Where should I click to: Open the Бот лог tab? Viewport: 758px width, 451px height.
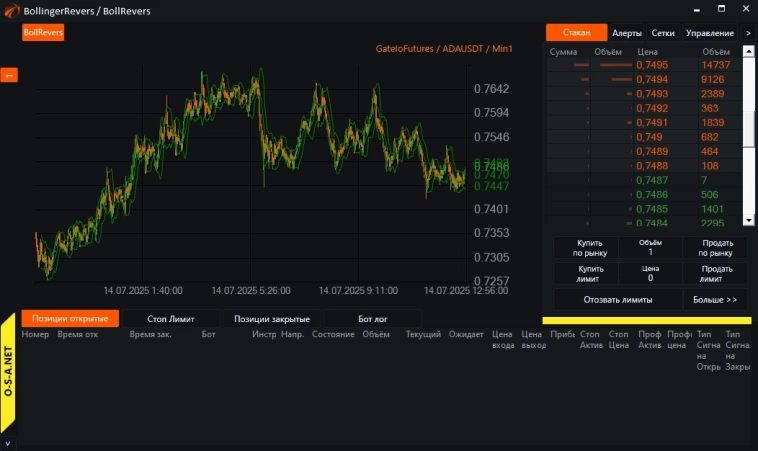[x=371, y=318]
